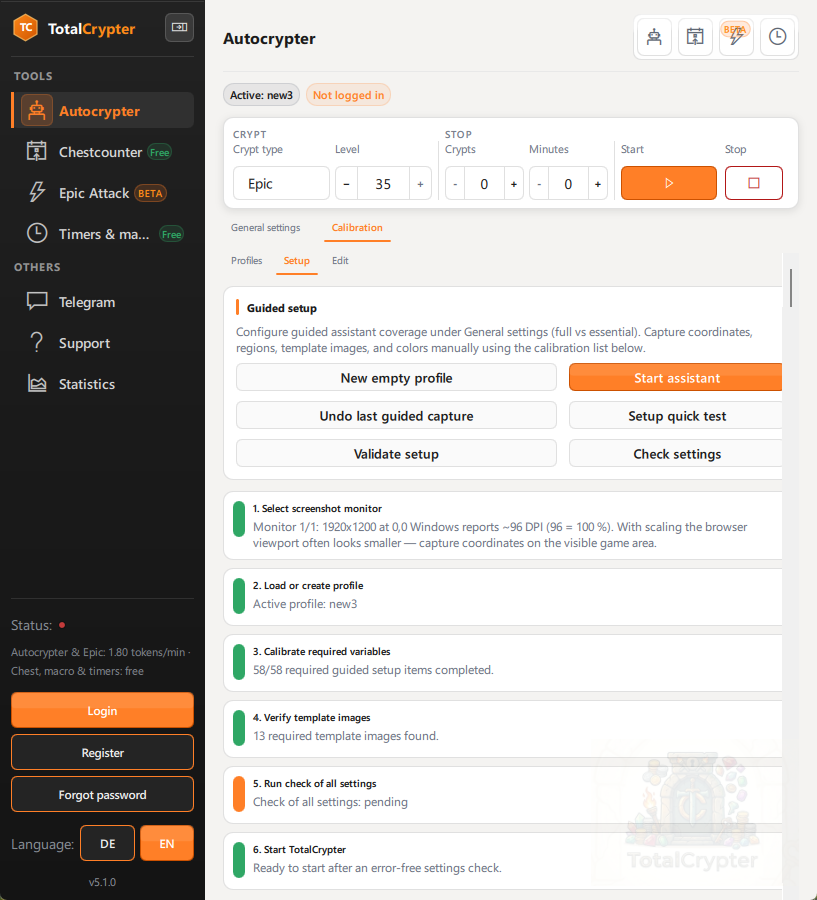This screenshot has width=817, height=900.
Task: Click the vertical scrollbar of the setup panel
Action: pos(791,288)
